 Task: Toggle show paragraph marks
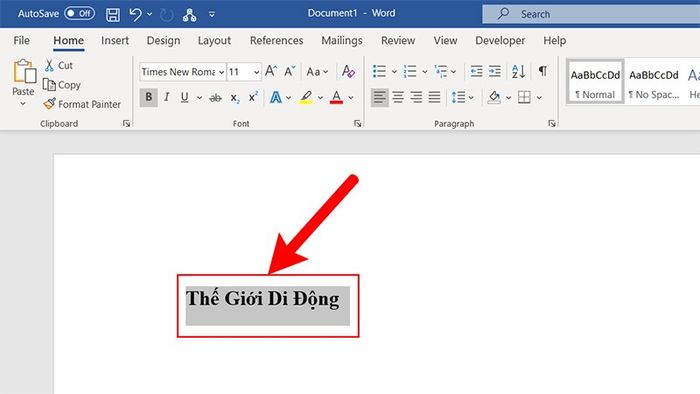(542, 71)
